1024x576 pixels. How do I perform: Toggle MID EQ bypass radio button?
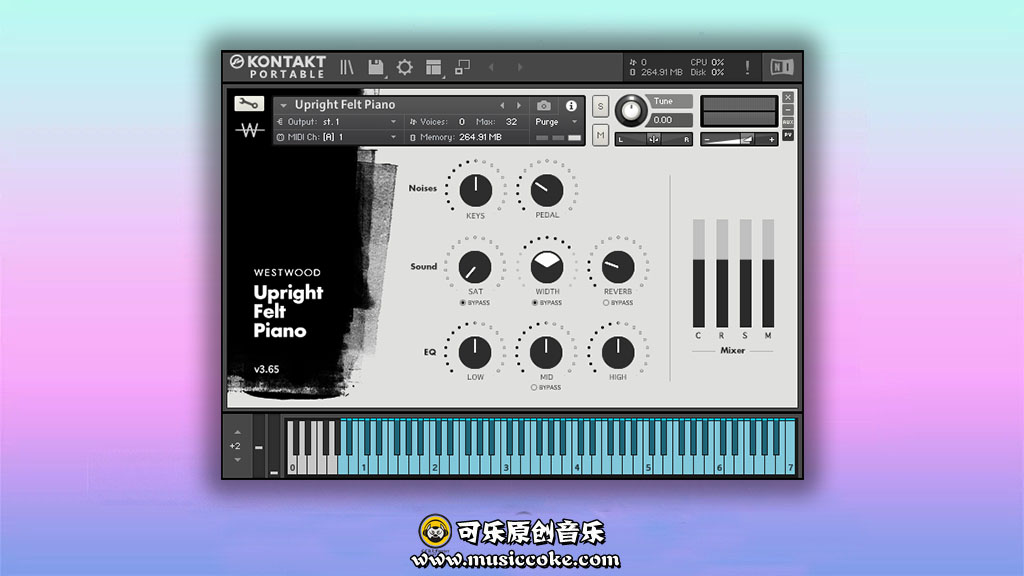pos(534,387)
